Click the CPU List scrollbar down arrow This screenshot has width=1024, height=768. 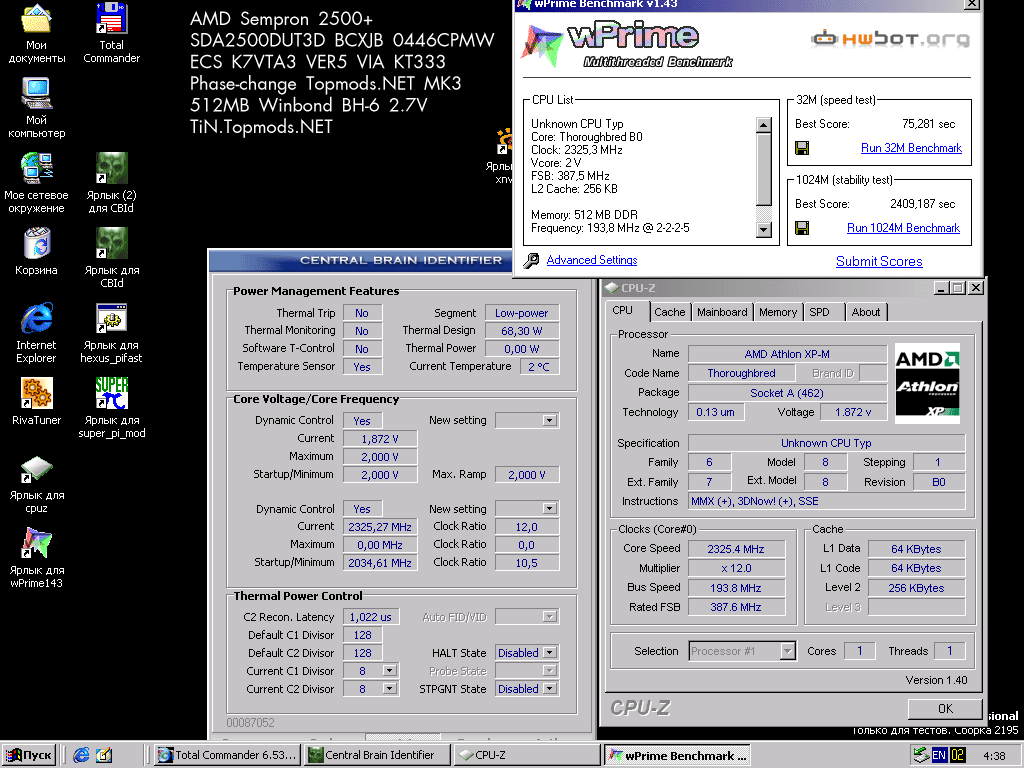[x=763, y=229]
